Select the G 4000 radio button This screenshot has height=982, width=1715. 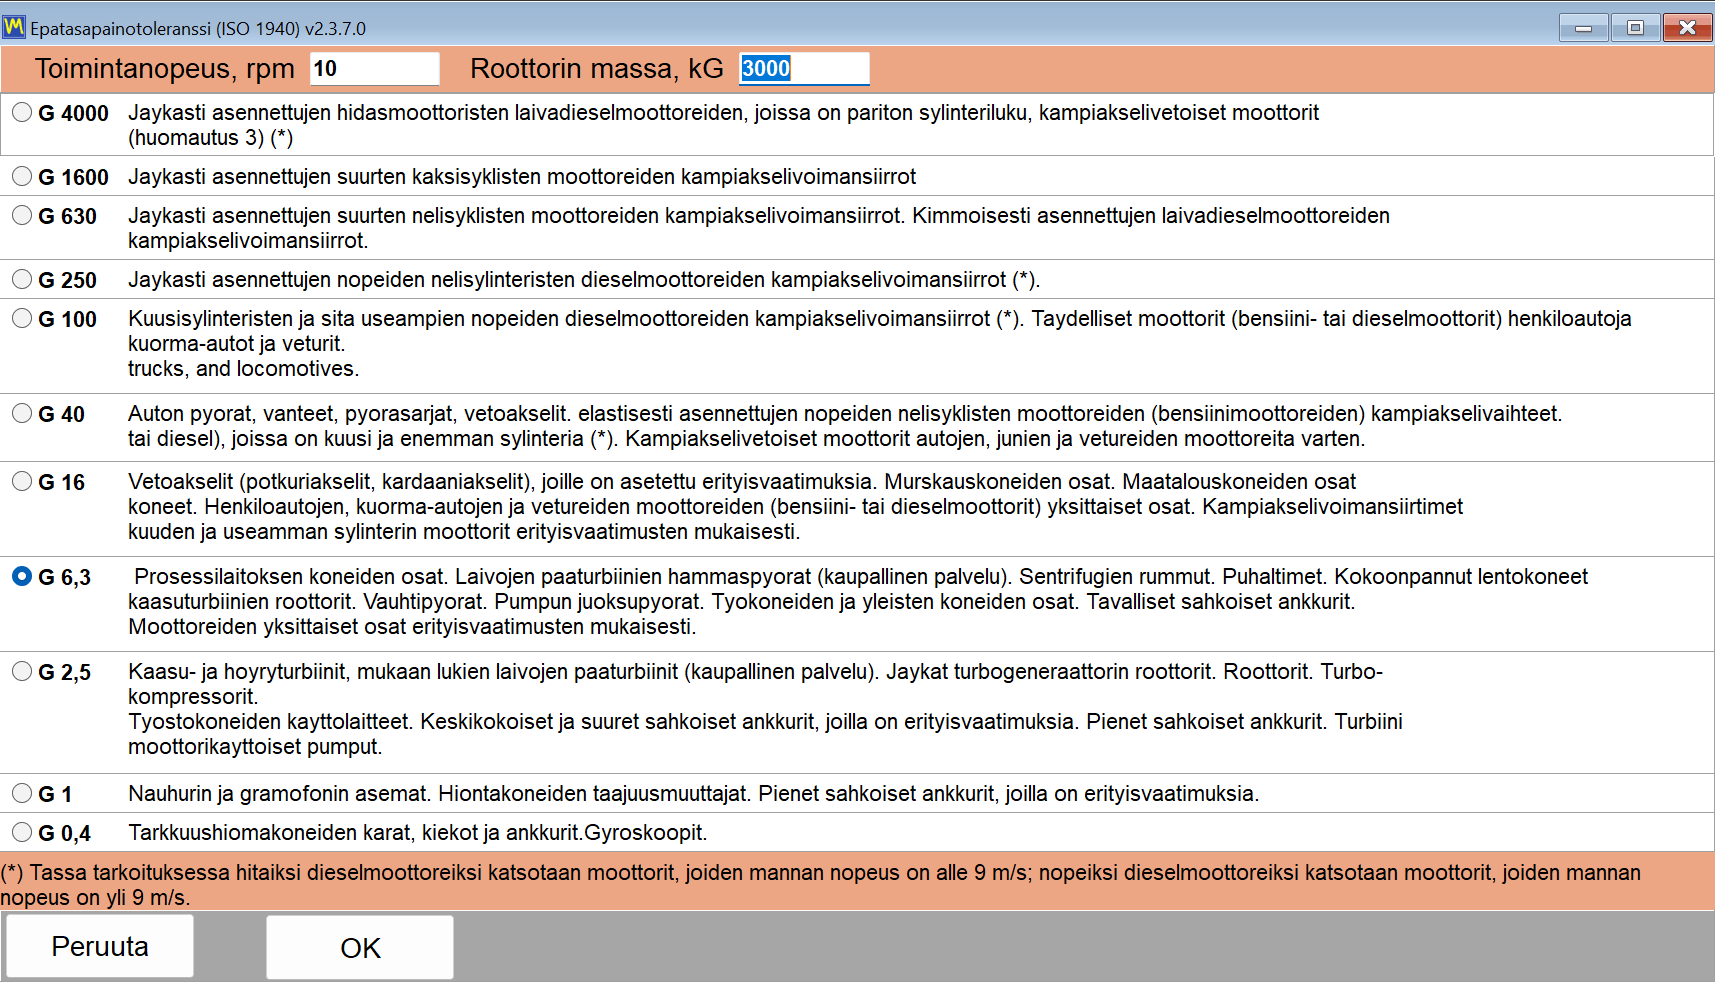[22, 113]
